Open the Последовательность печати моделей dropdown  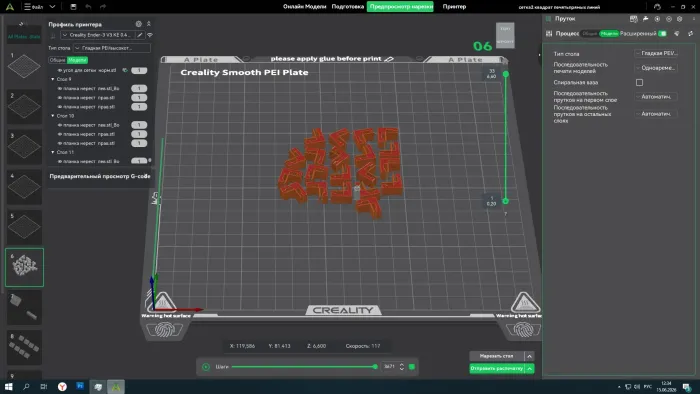[x=656, y=68]
